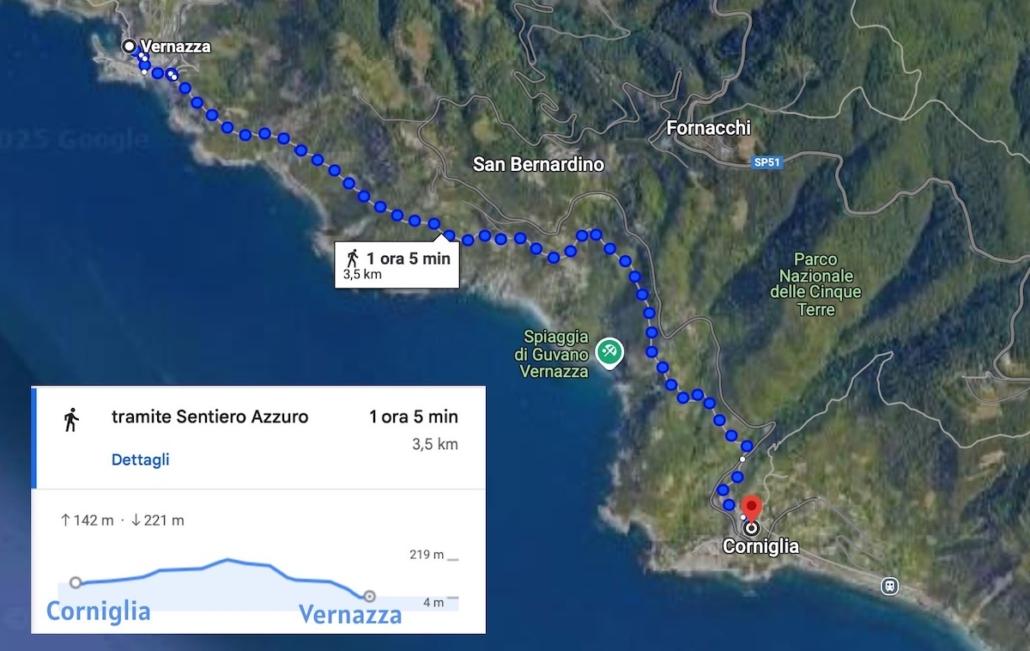Image resolution: width=1030 pixels, height=651 pixels.
Task: Click the Corniglia elevation profile start point
Action: click(x=76, y=583)
